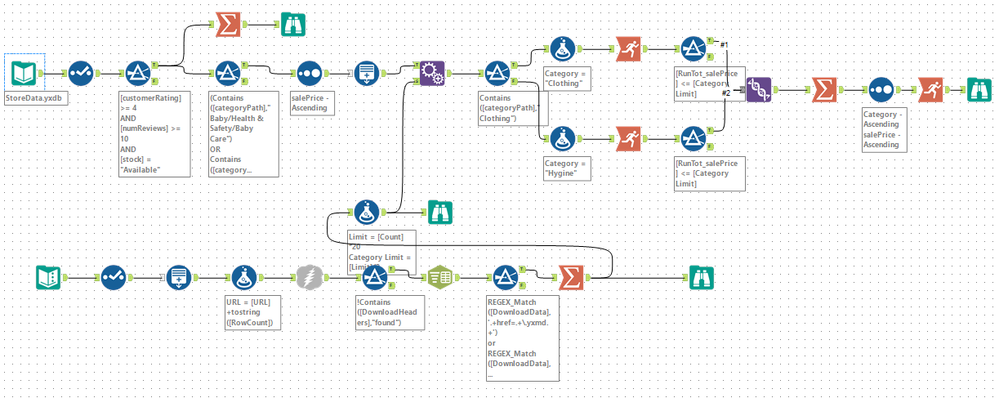This screenshot has width=999, height=399.
Task: Click the purple Union tool
Action: [x=758, y=90]
